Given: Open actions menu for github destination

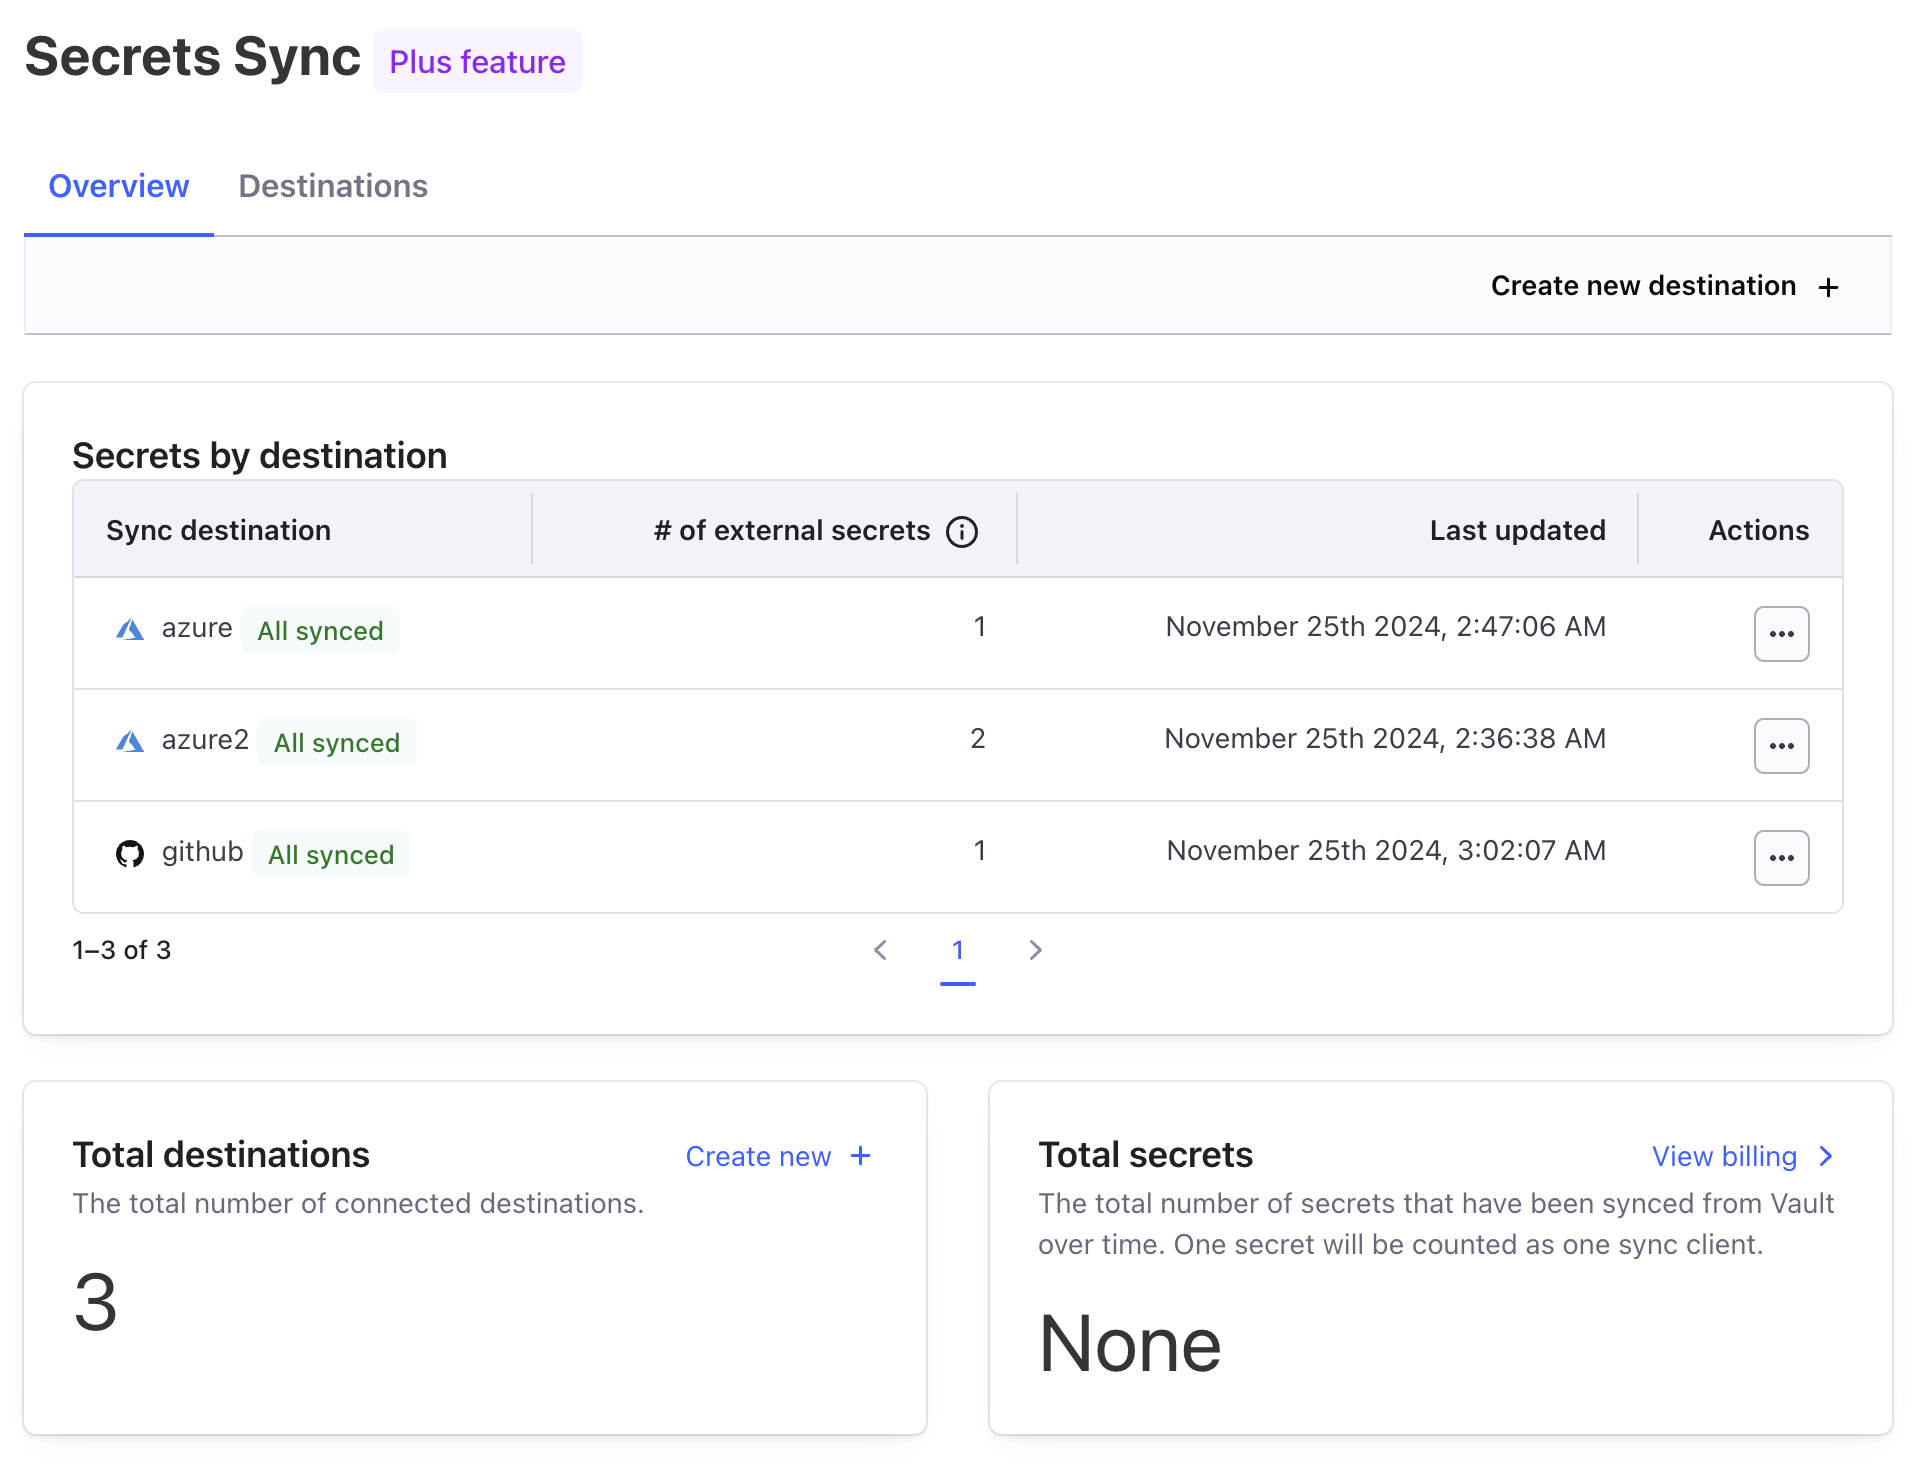Looking at the screenshot, I should point(1781,858).
